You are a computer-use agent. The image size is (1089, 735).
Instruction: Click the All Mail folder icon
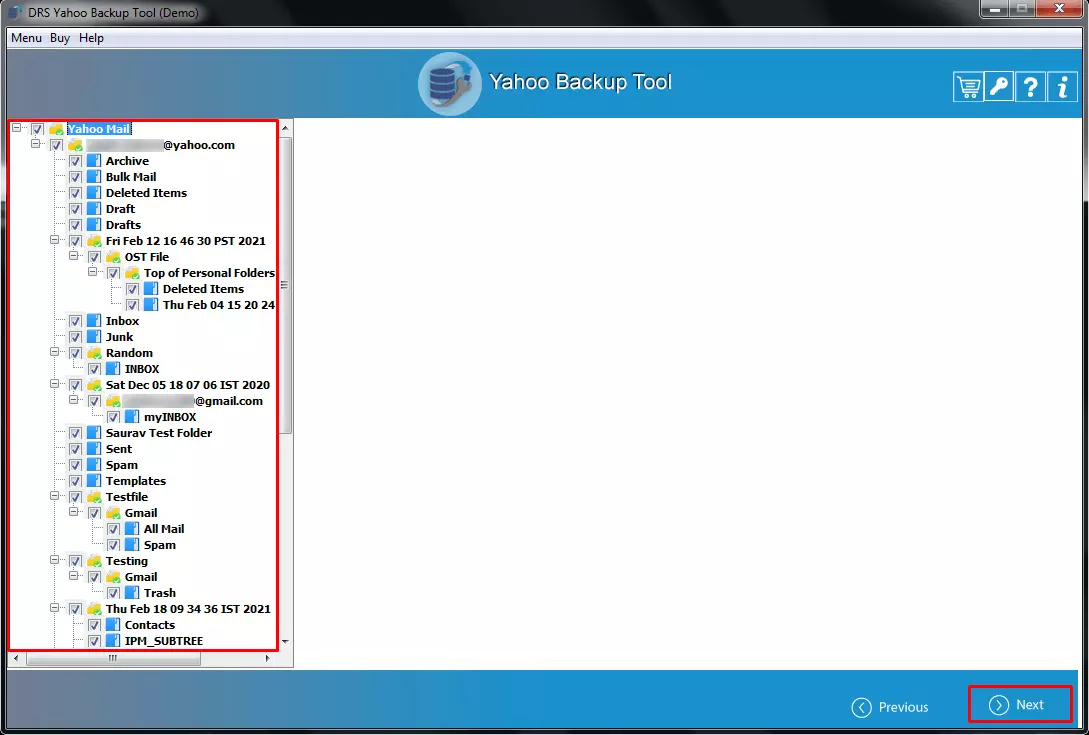132,529
